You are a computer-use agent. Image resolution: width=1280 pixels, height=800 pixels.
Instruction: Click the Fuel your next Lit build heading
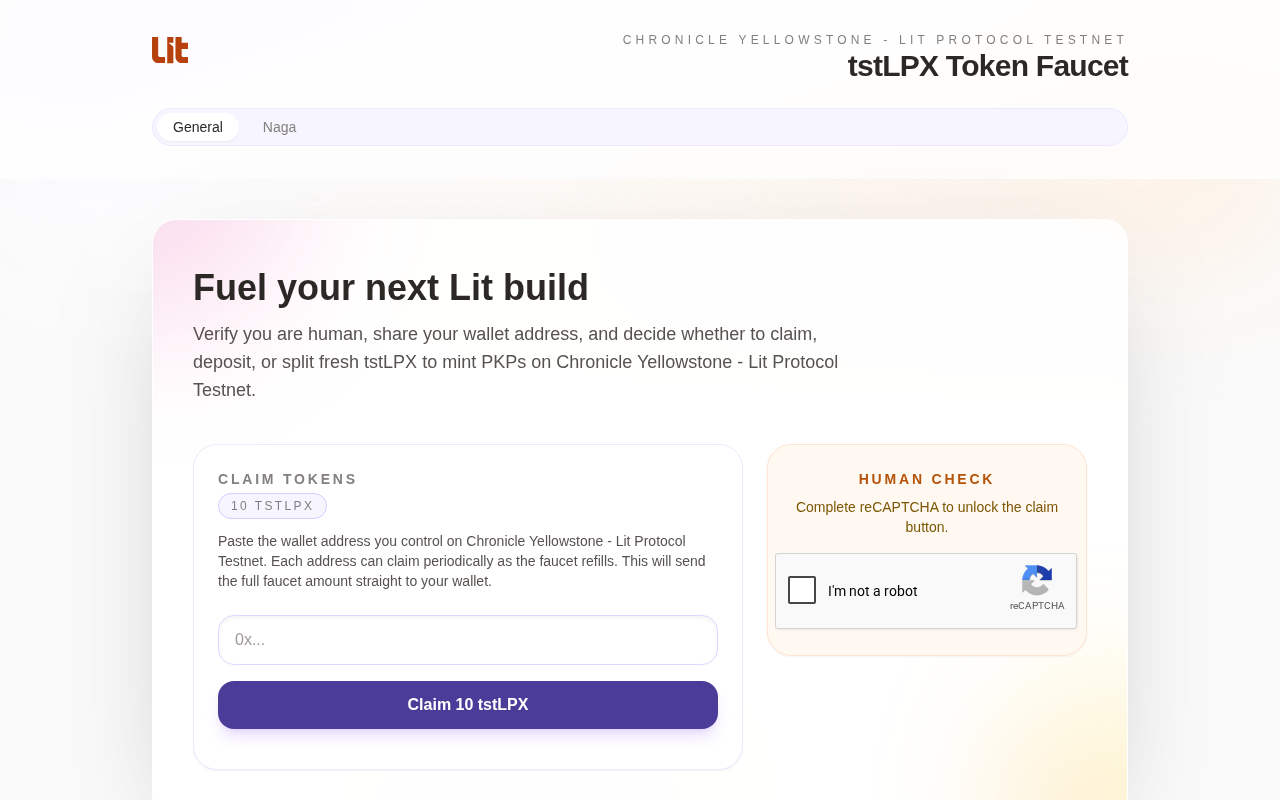tap(390, 288)
